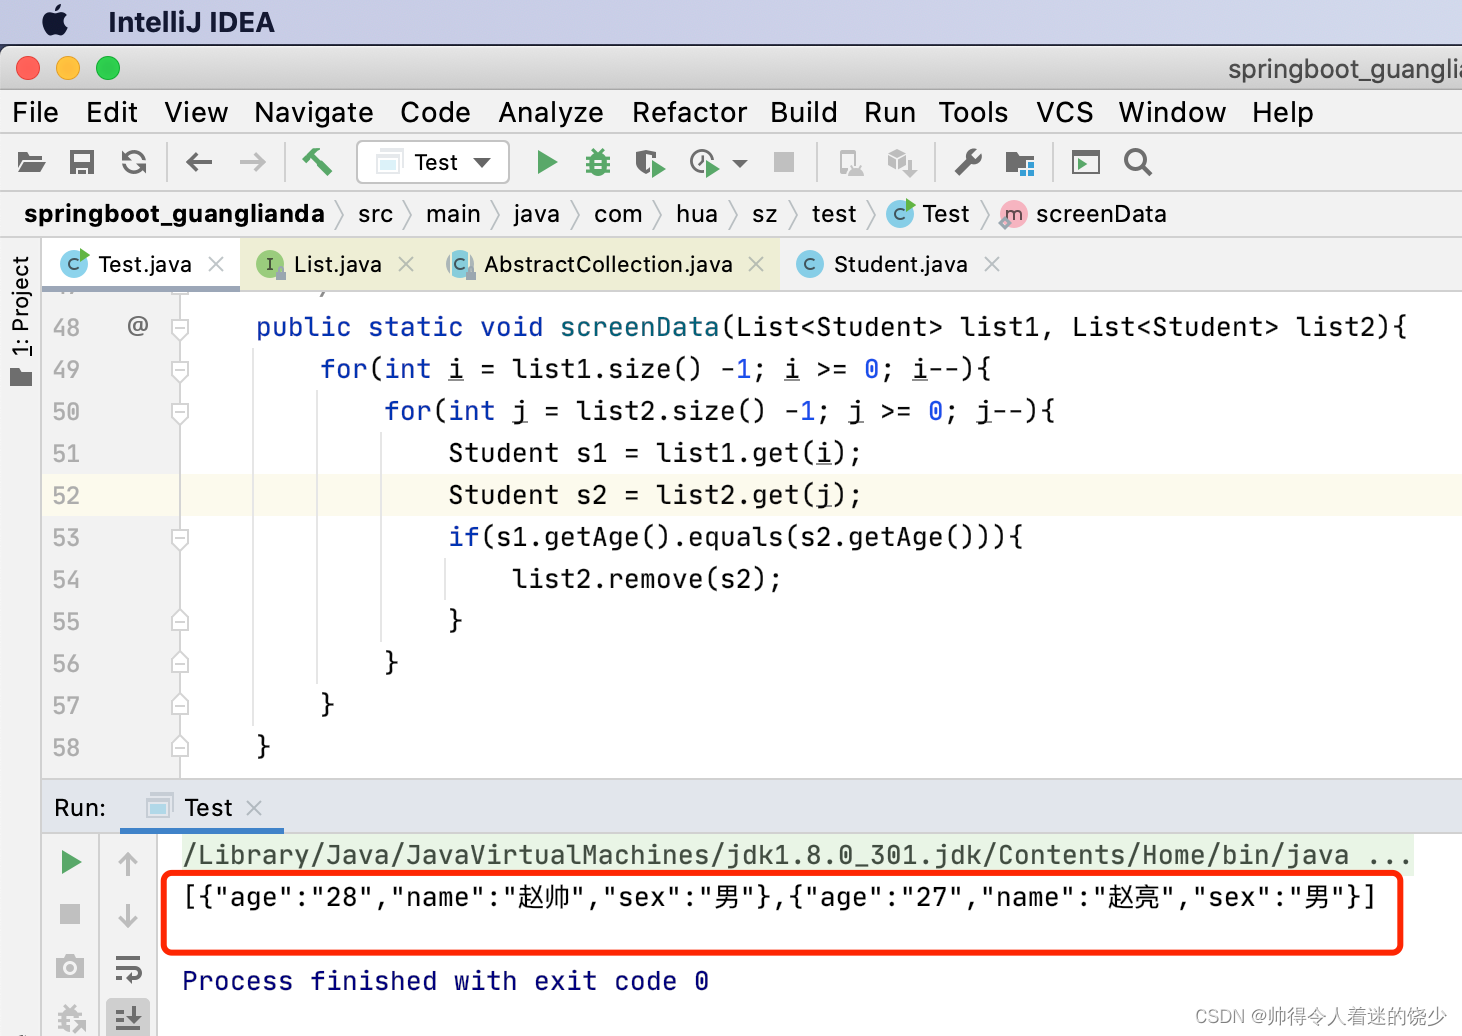Open the Refactor menu

pyautogui.click(x=690, y=112)
